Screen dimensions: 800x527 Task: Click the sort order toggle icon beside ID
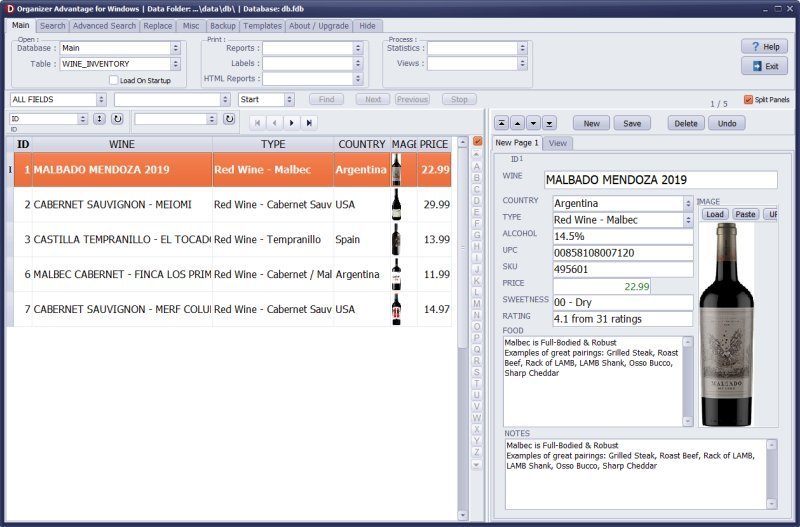click(99, 119)
